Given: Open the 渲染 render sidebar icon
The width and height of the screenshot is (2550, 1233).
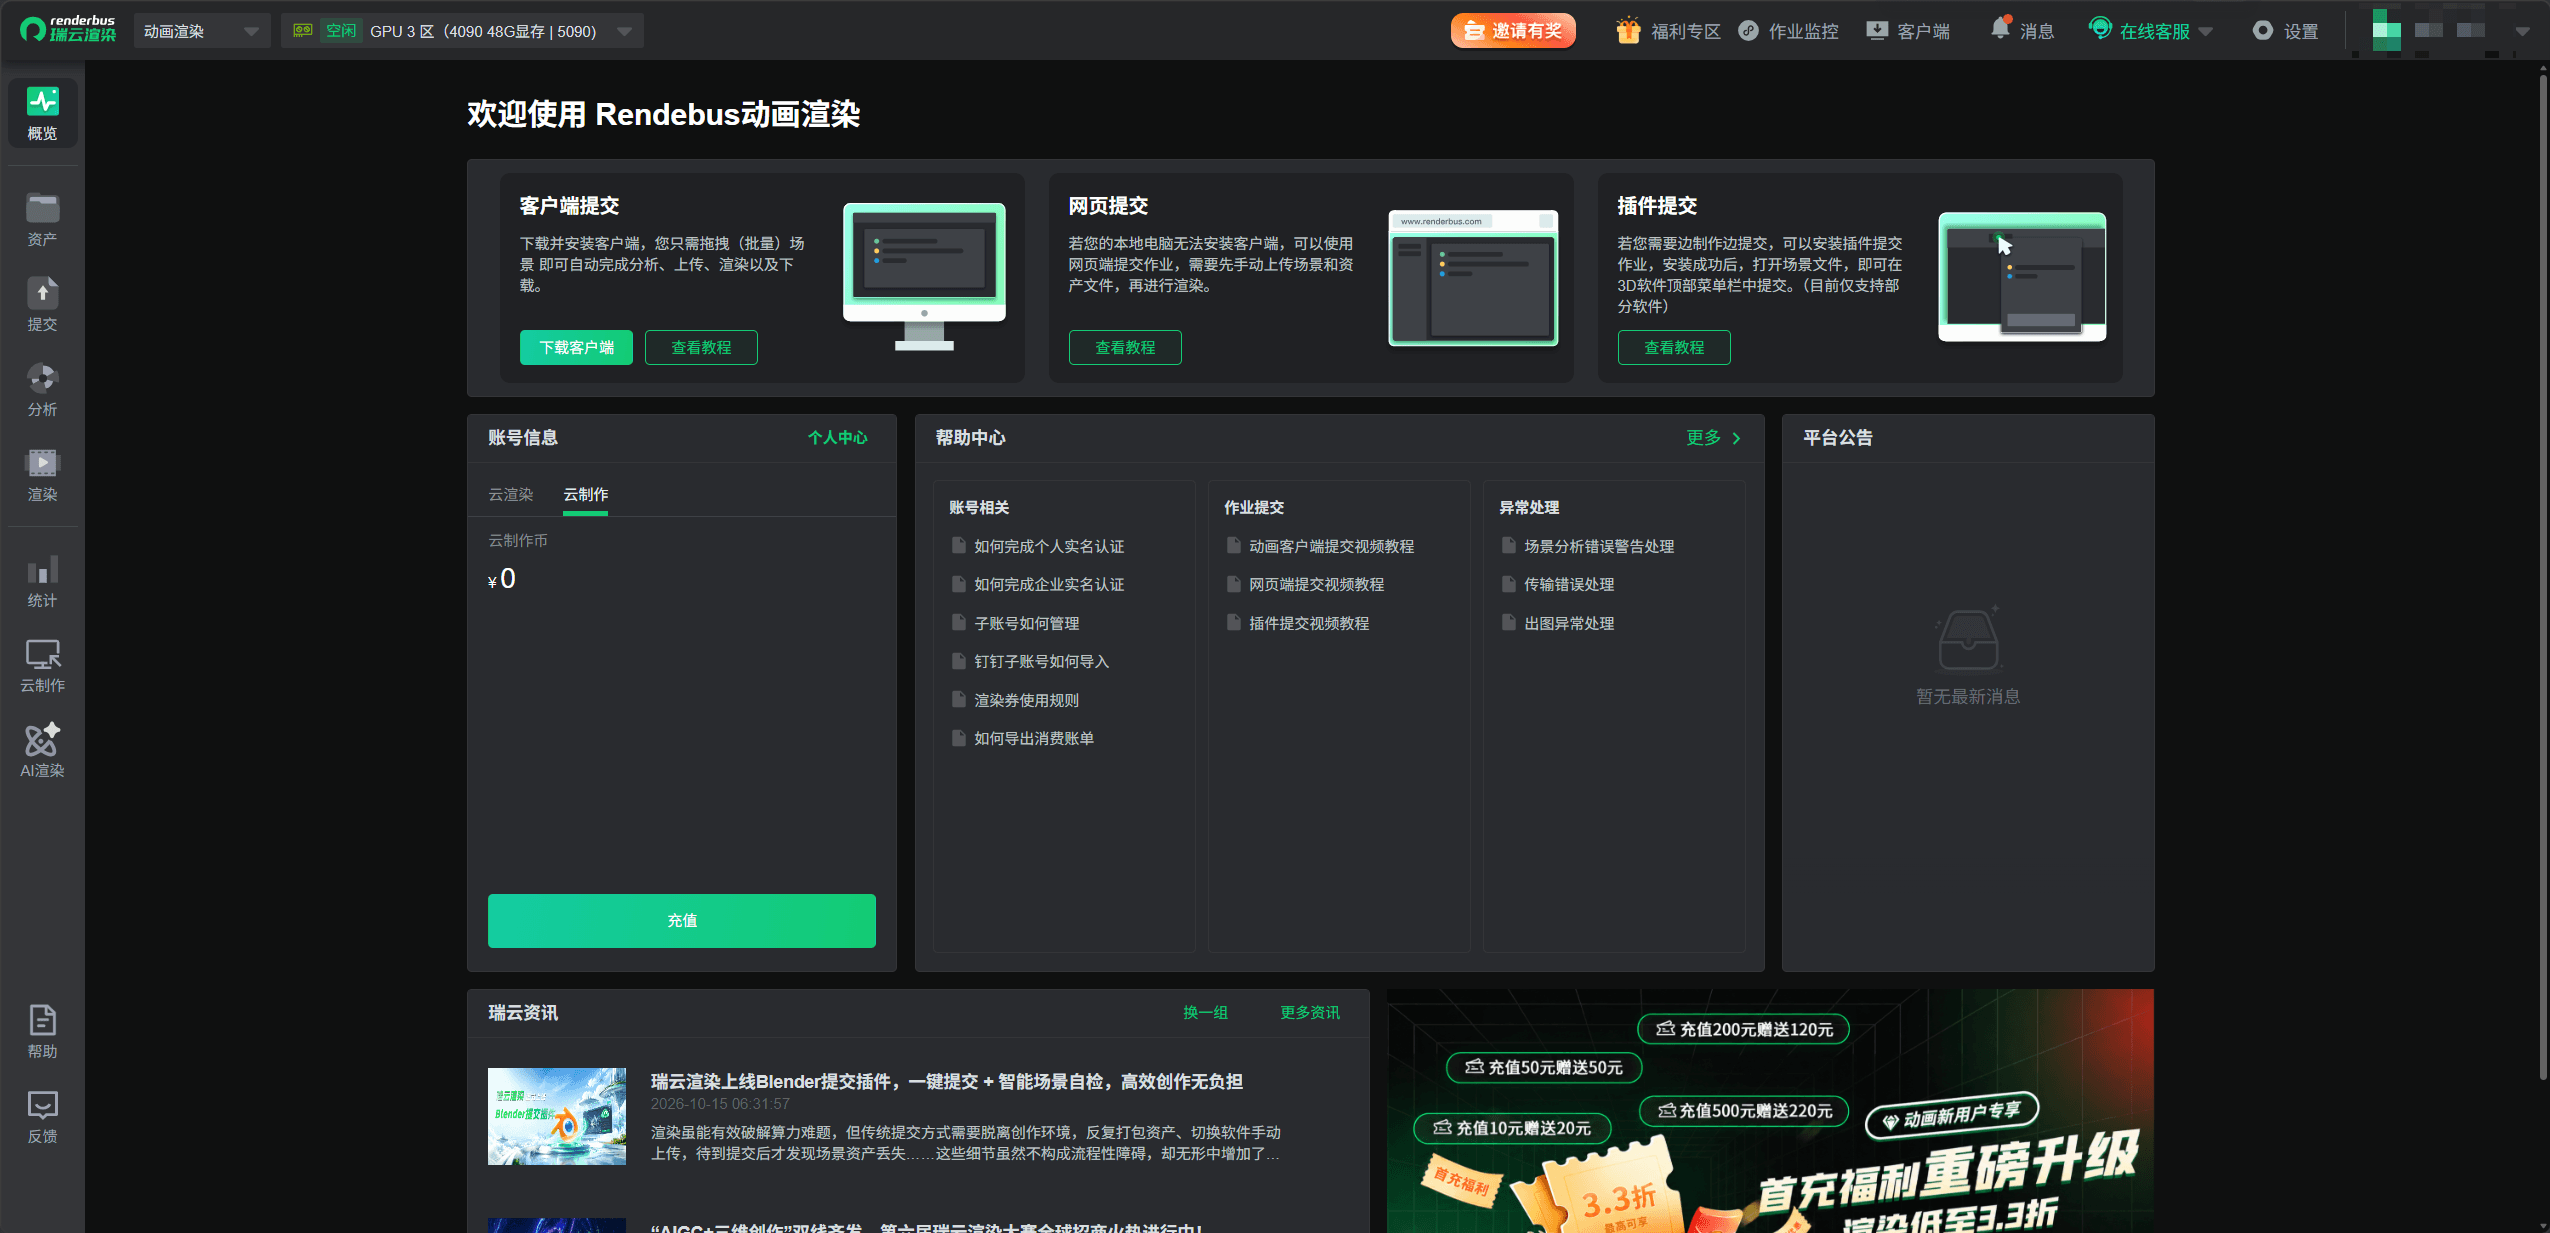Looking at the screenshot, I should [x=42, y=474].
